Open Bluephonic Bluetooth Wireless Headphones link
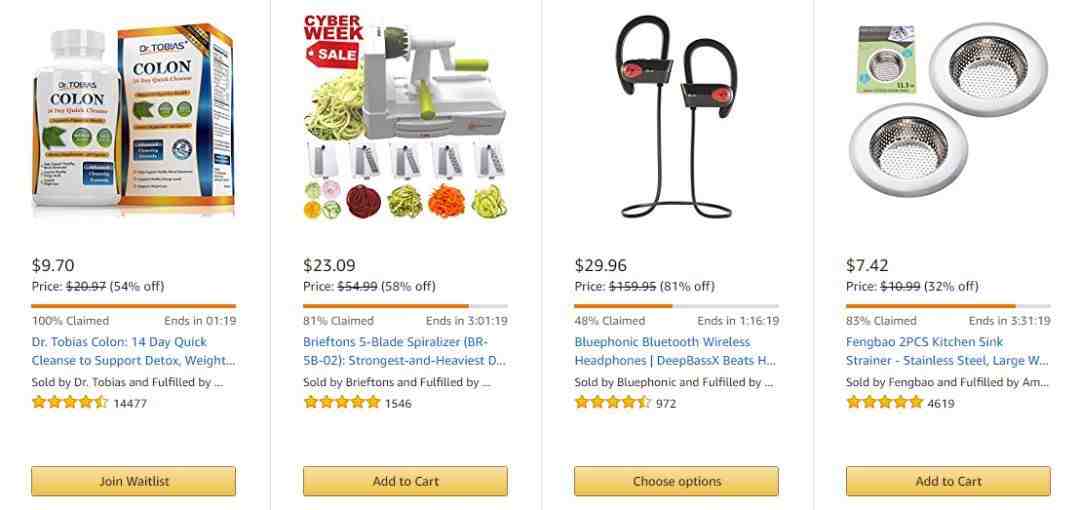 (676, 351)
